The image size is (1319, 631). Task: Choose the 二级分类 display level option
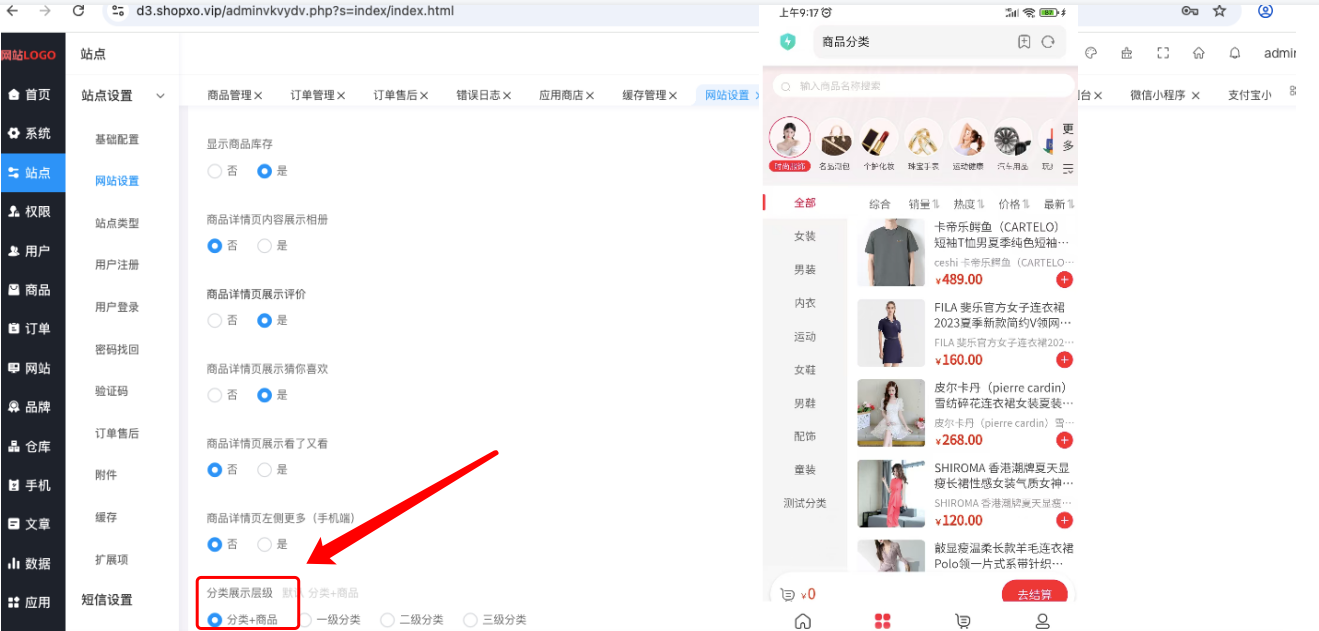point(412,620)
